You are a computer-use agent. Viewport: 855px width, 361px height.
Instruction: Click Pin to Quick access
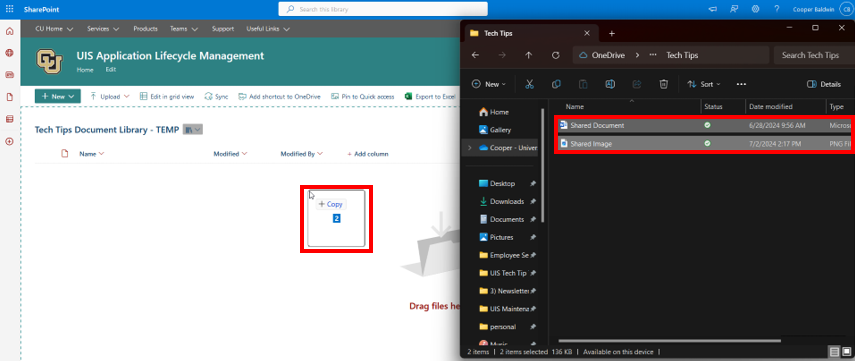pyautogui.click(x=363, y=97)
